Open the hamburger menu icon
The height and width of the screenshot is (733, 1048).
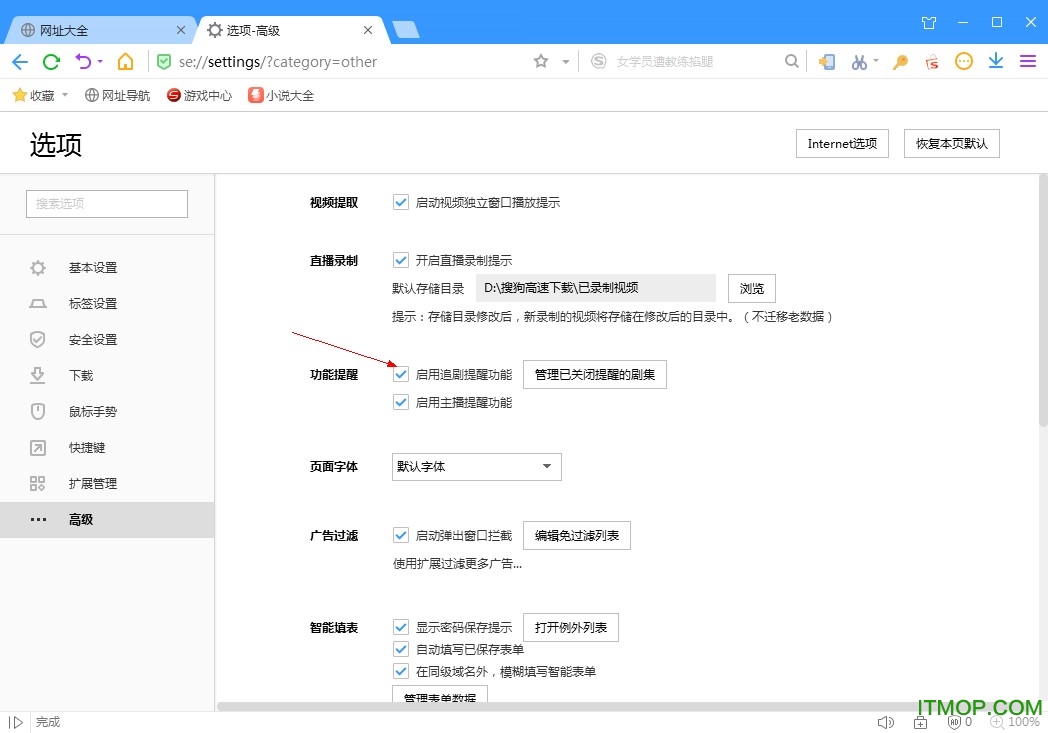coord(1028,61)
